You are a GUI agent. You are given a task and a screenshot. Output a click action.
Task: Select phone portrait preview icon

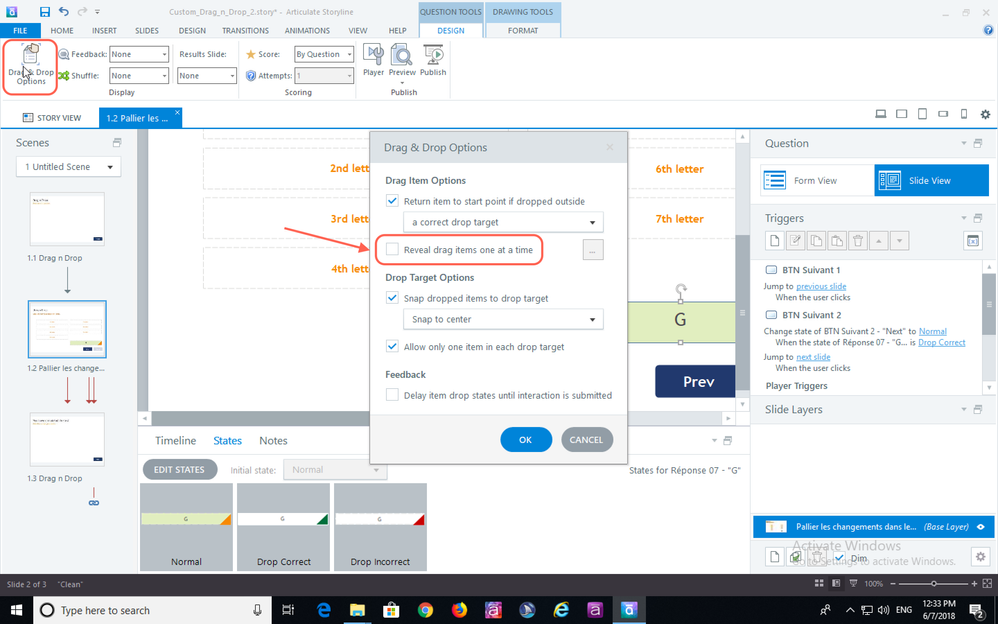coord(964,114)
